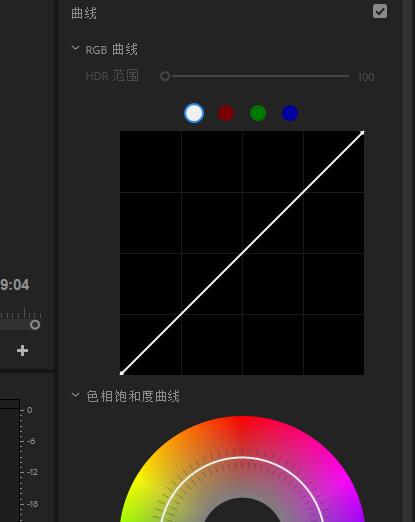Click the top-right curve control point
The image size is (415, 522).
362,133
